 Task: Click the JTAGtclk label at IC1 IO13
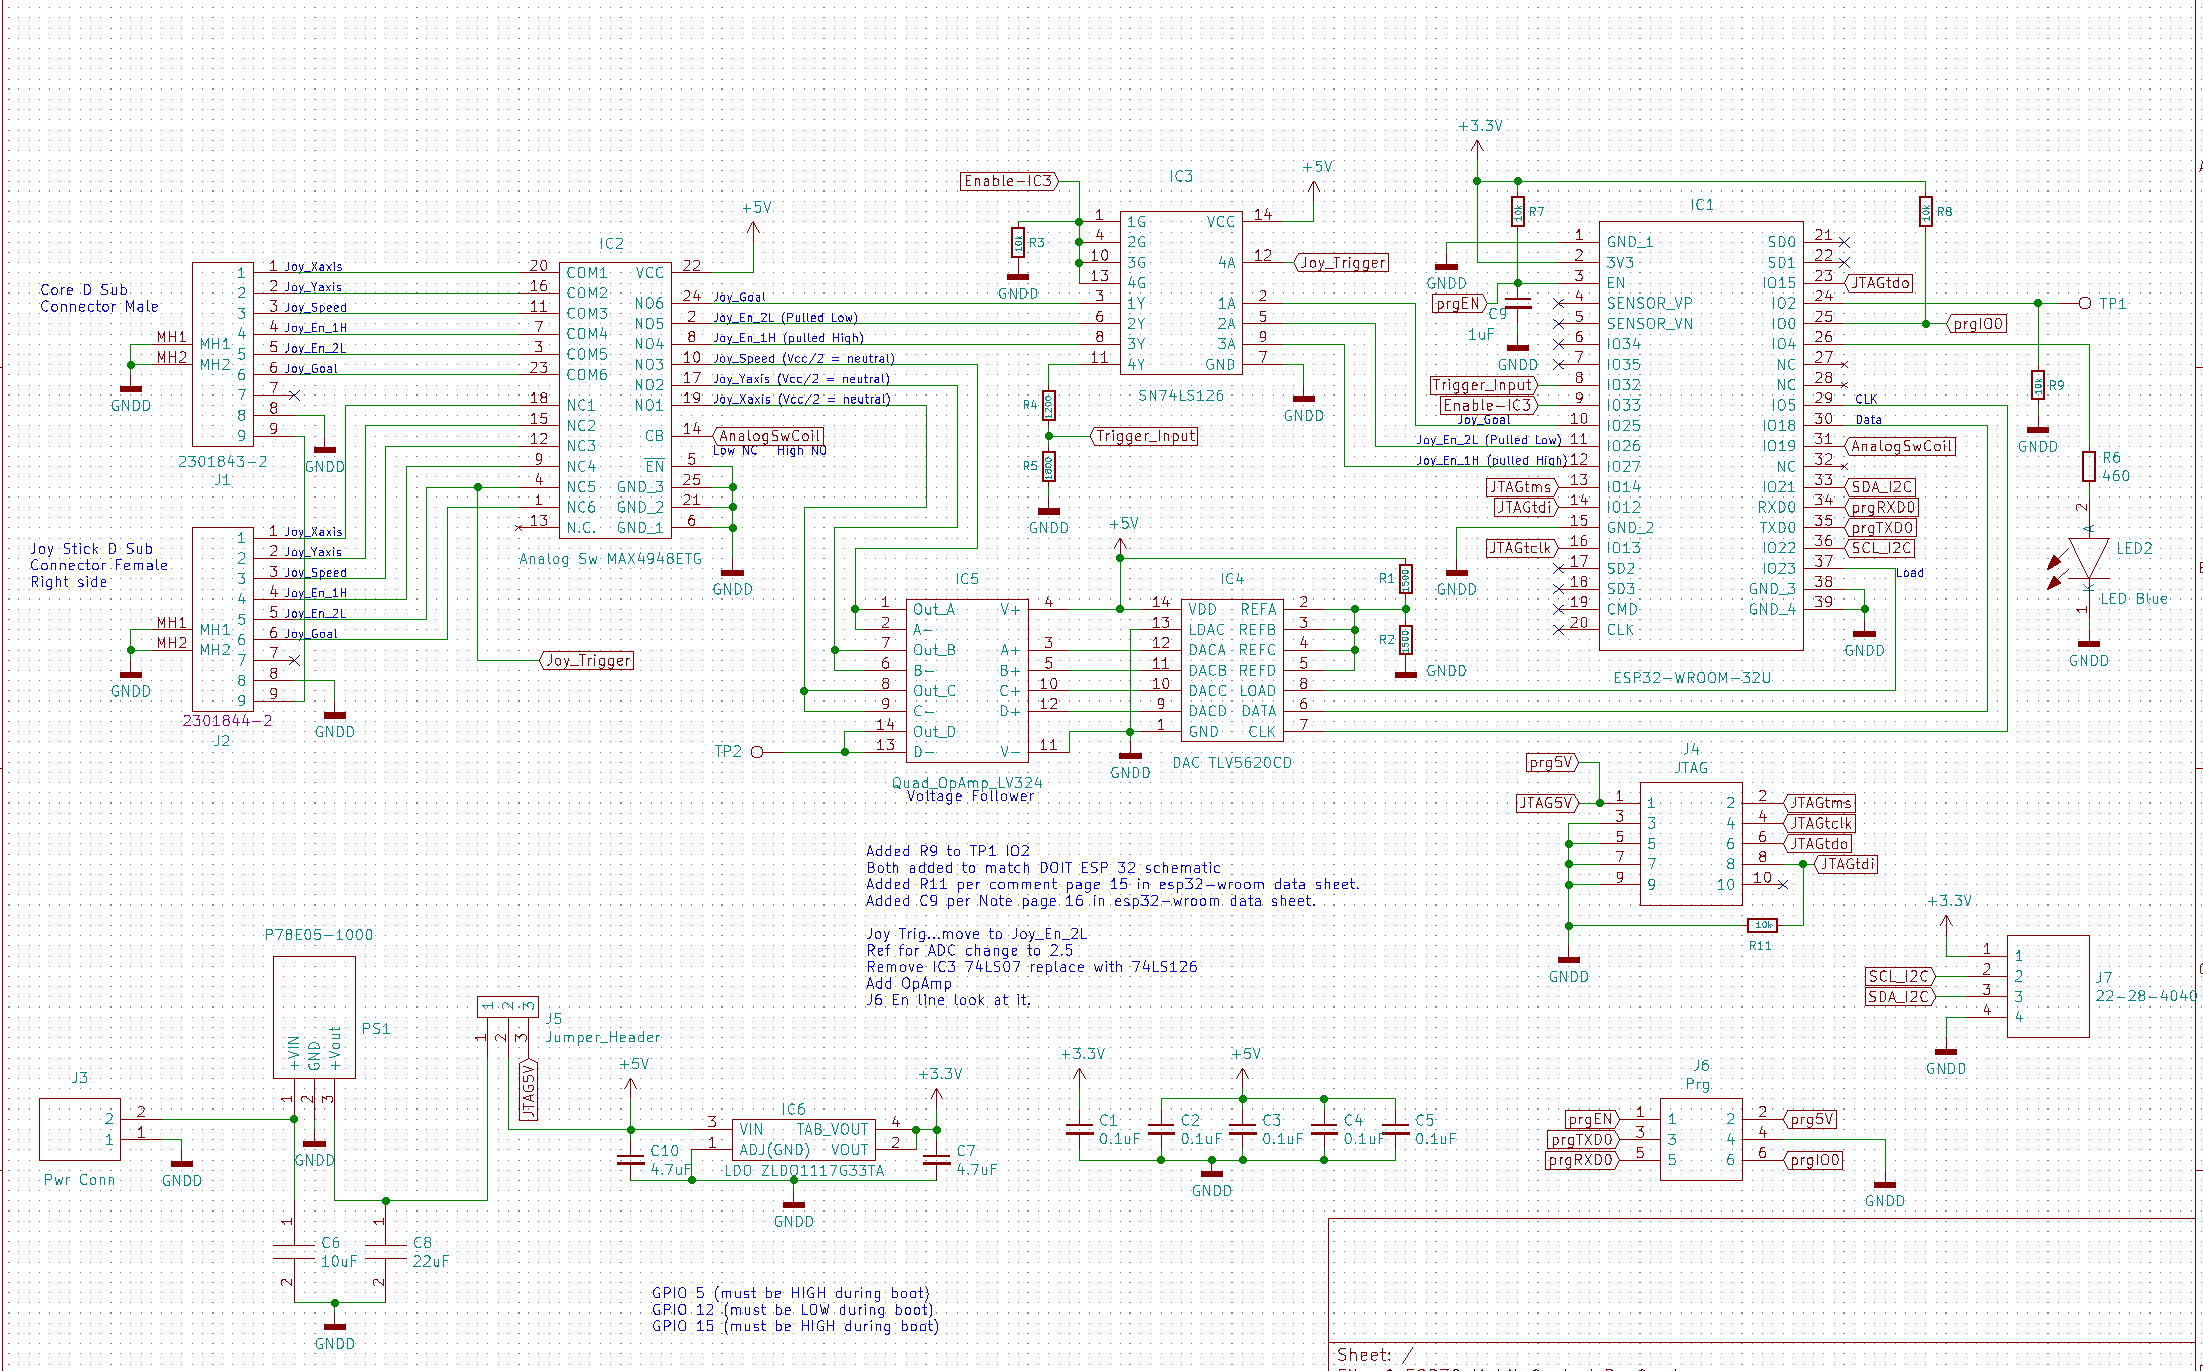(1522, 548)
